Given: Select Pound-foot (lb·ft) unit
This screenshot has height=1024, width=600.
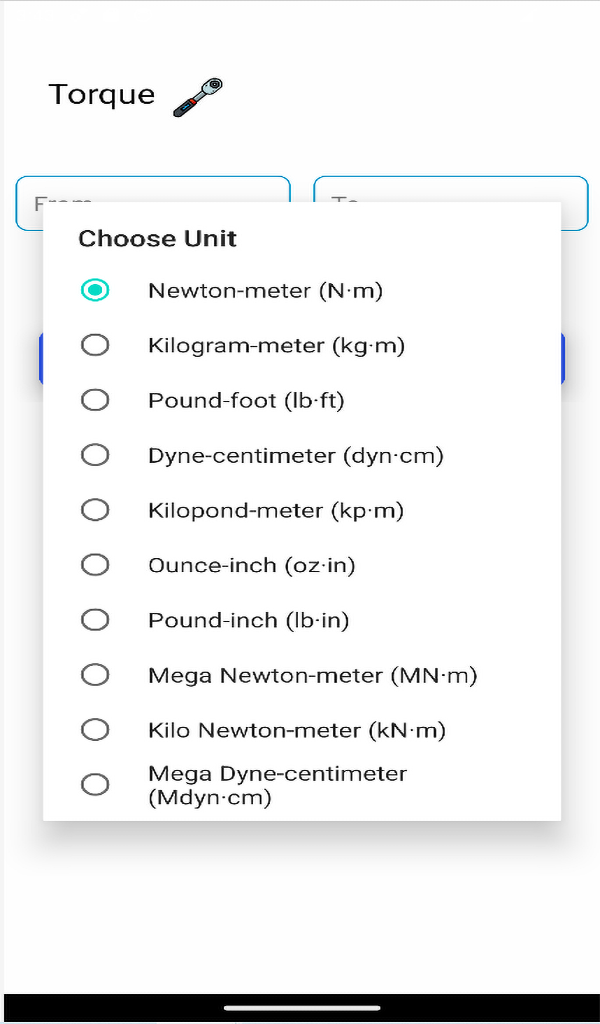Looking at the screenshot, I should point(95,399).
